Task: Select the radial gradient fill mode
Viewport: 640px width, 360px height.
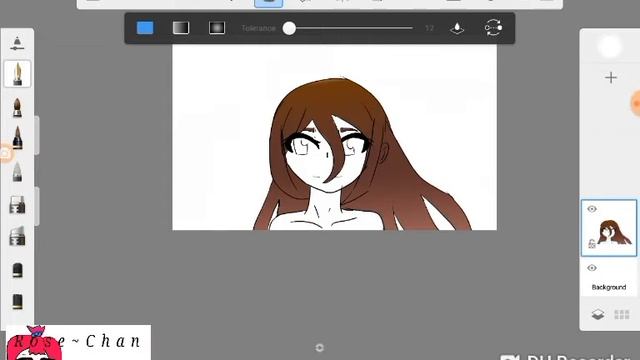Action: pyautogui.click(x=217, y=28)
